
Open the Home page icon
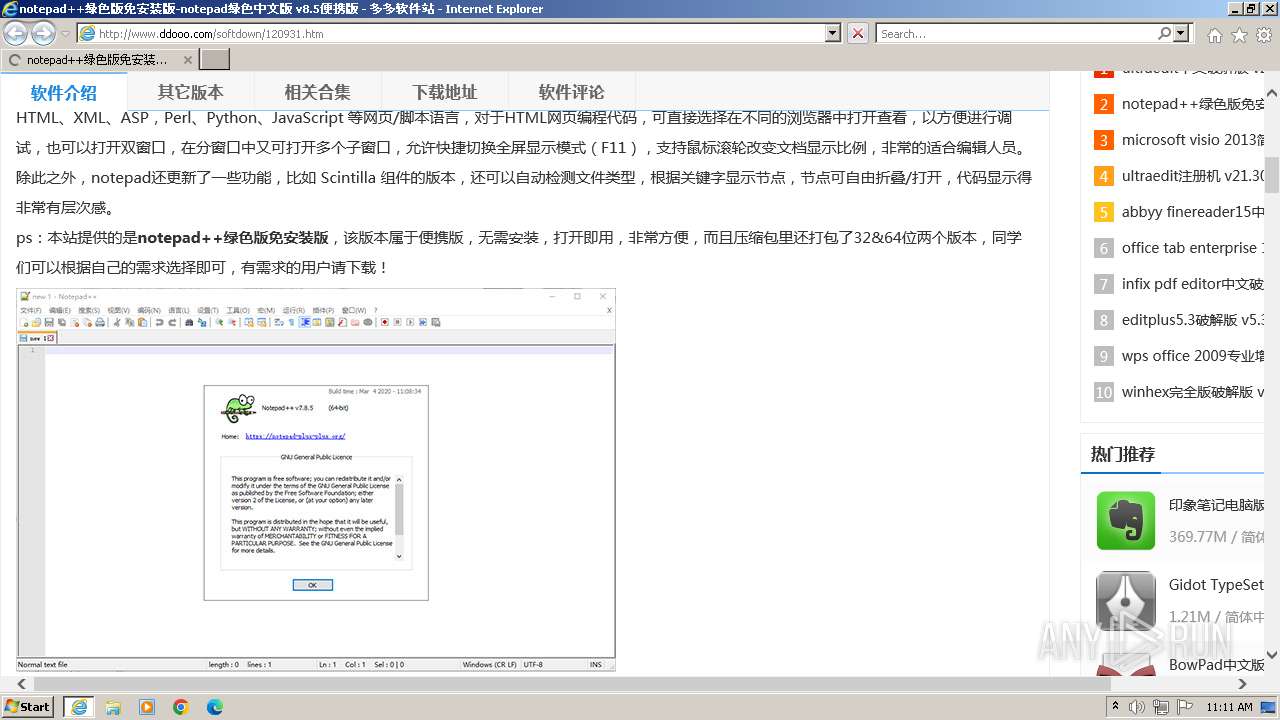[x=1214, y=35]
